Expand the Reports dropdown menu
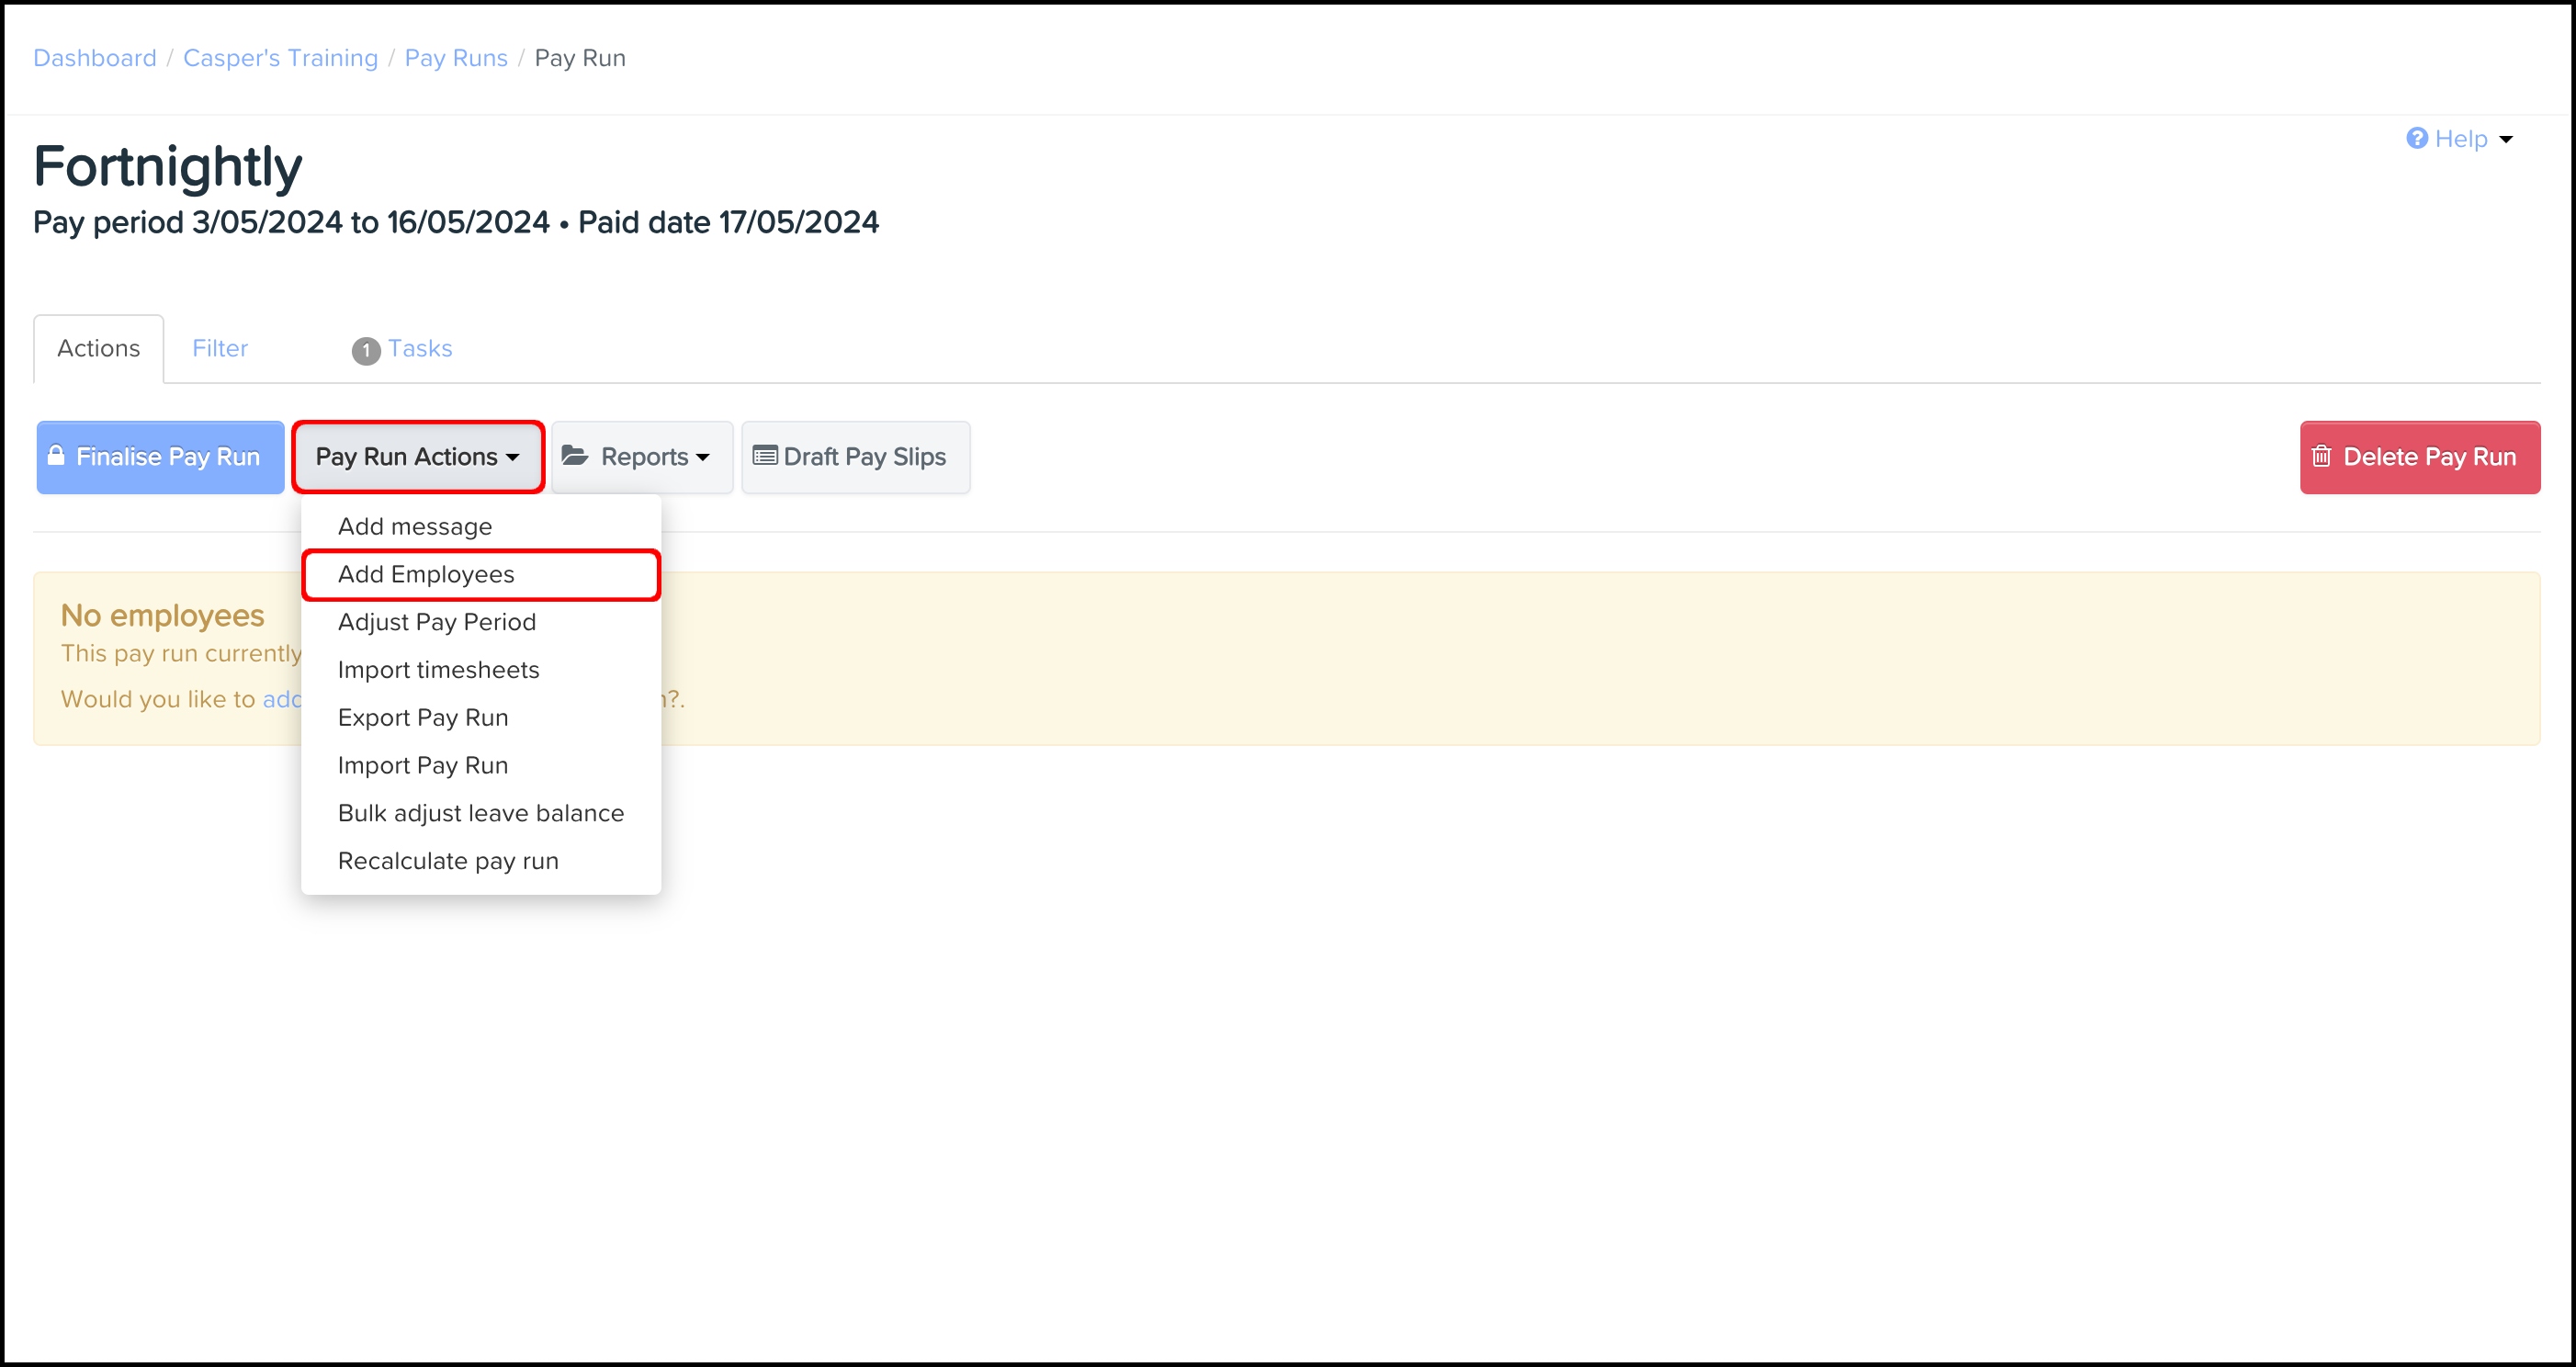This screenshot has width=2576, height=1367. (642, 457)
